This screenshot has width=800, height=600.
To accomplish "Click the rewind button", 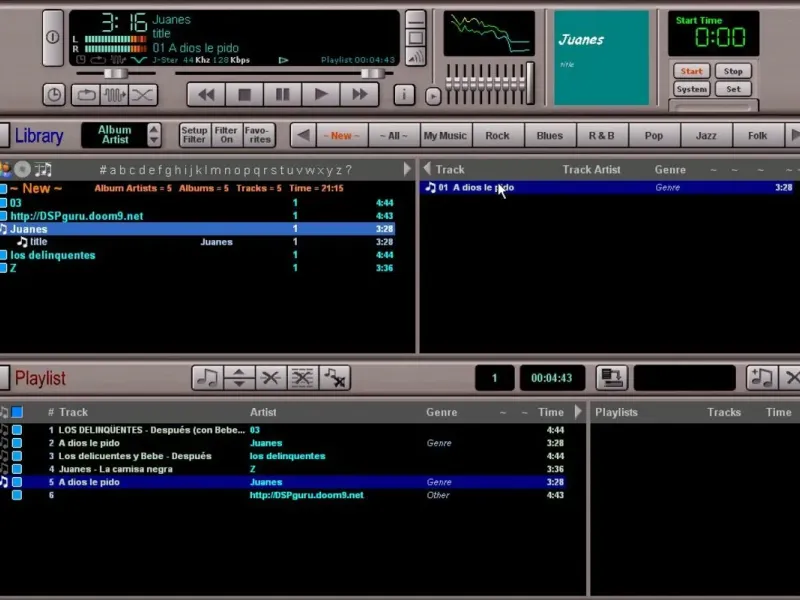I will (206, 94).
